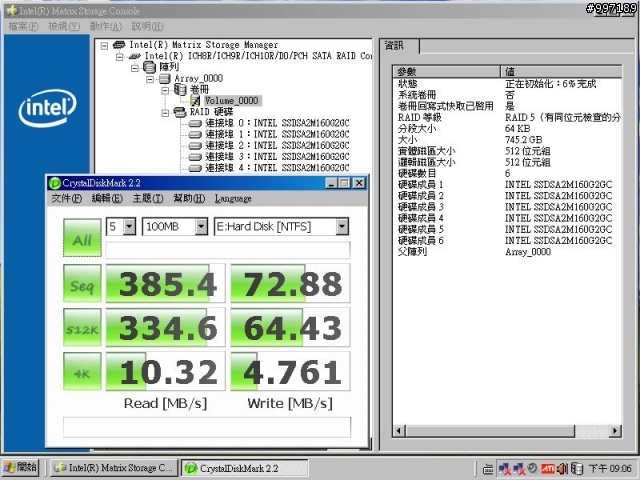Select the Volume_0000 label in the tree
640x480 pixels.
(x=231, y=100)
